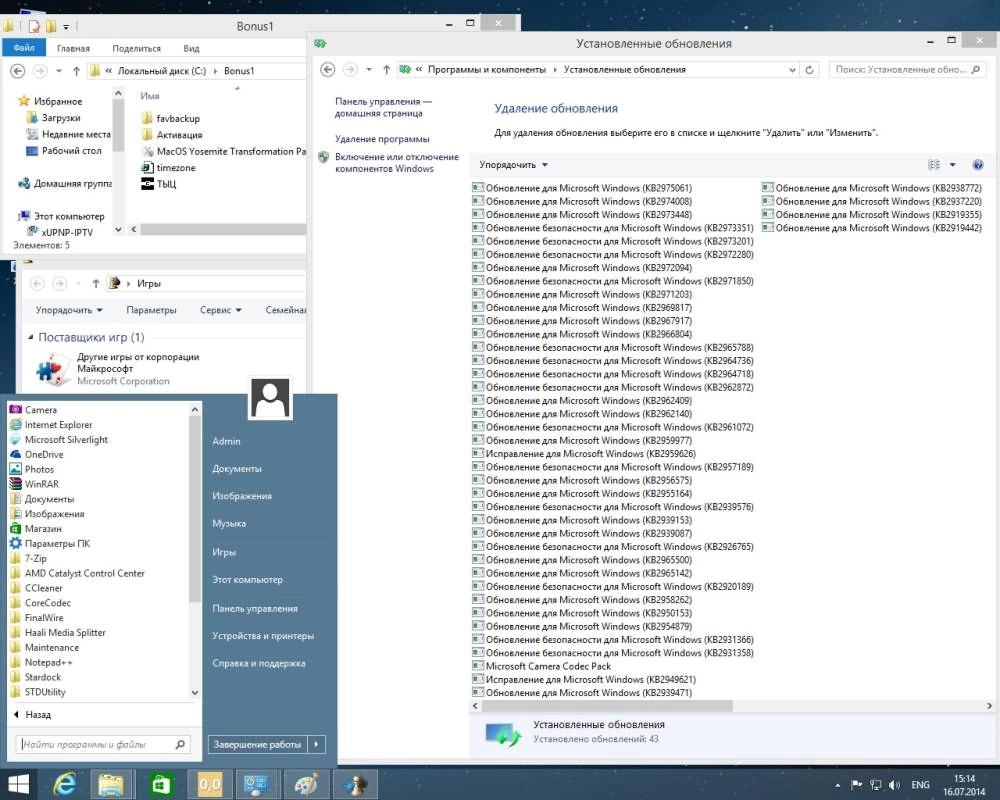The height and width of the screenshot is (800, 1000).
Task: Open Документы from Start menu right pane
Action: point(237,468)
